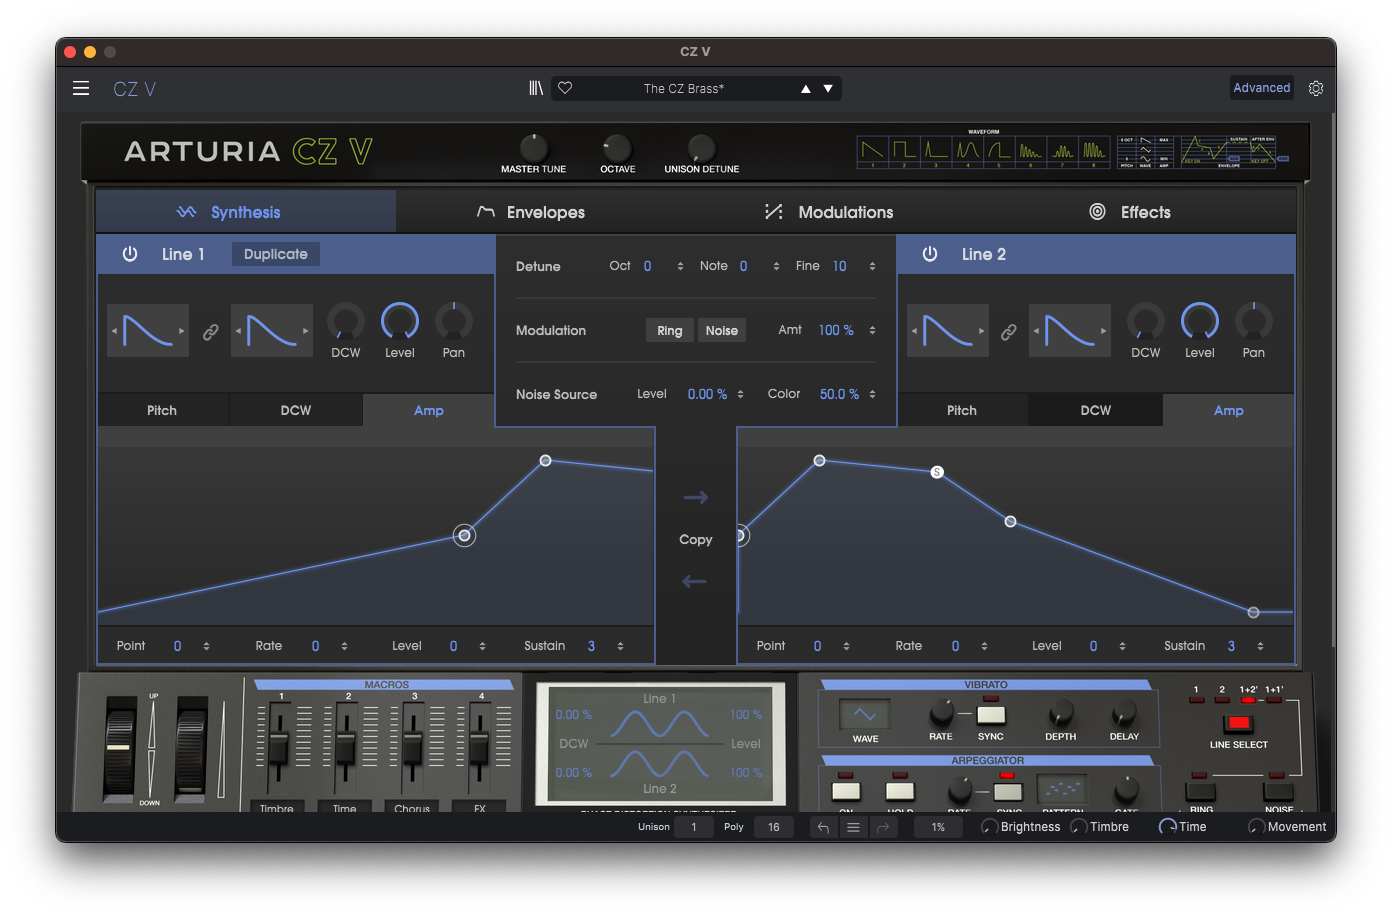
Task: Open Line 1 Pitch envelope tab
Action: click(162, 410)
